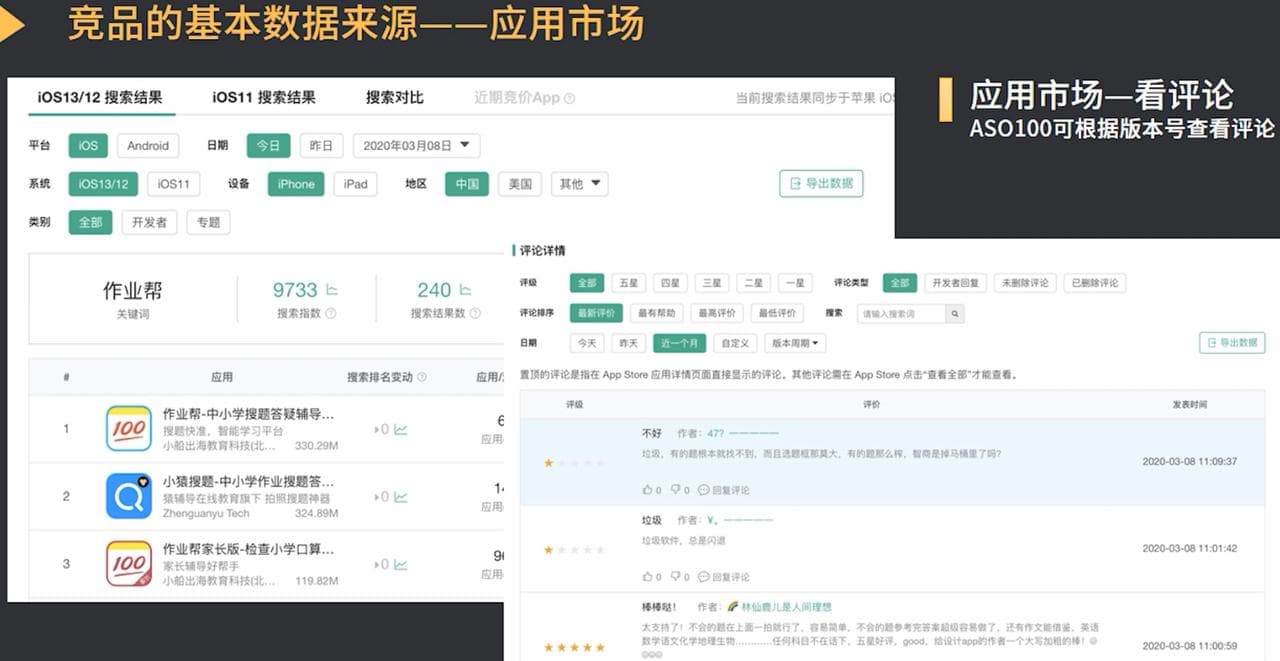Click the help icon next to 近期竞价App
The height and width of the screenshot is (661, 1280).
(x=569, y=98)
